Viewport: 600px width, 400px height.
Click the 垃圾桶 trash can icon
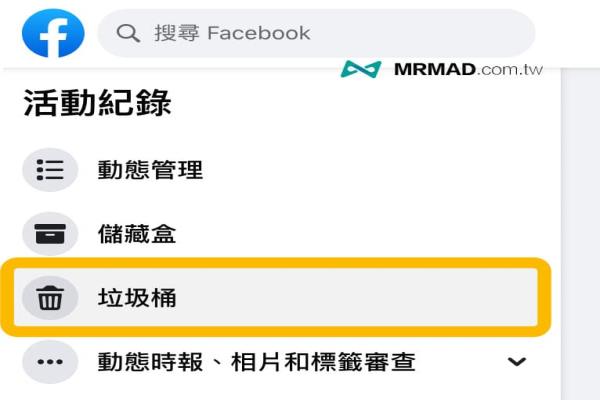coord(50,297)
